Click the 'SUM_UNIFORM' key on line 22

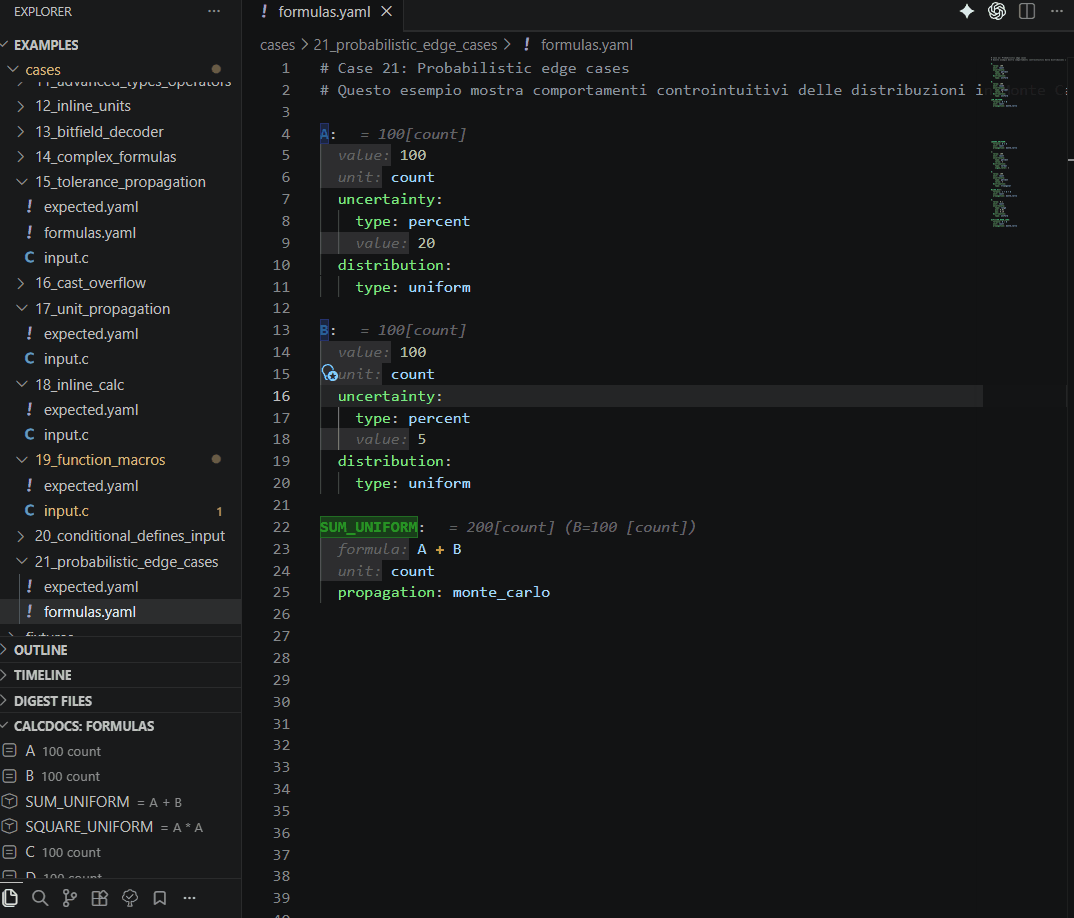click(x=369, y=527)
